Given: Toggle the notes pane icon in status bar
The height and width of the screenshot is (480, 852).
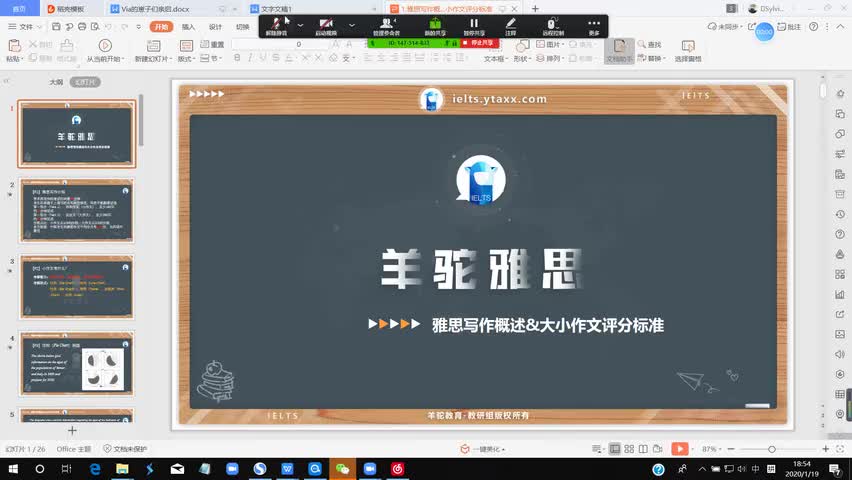Looking at the screenshot, I should tap(596, 449).
